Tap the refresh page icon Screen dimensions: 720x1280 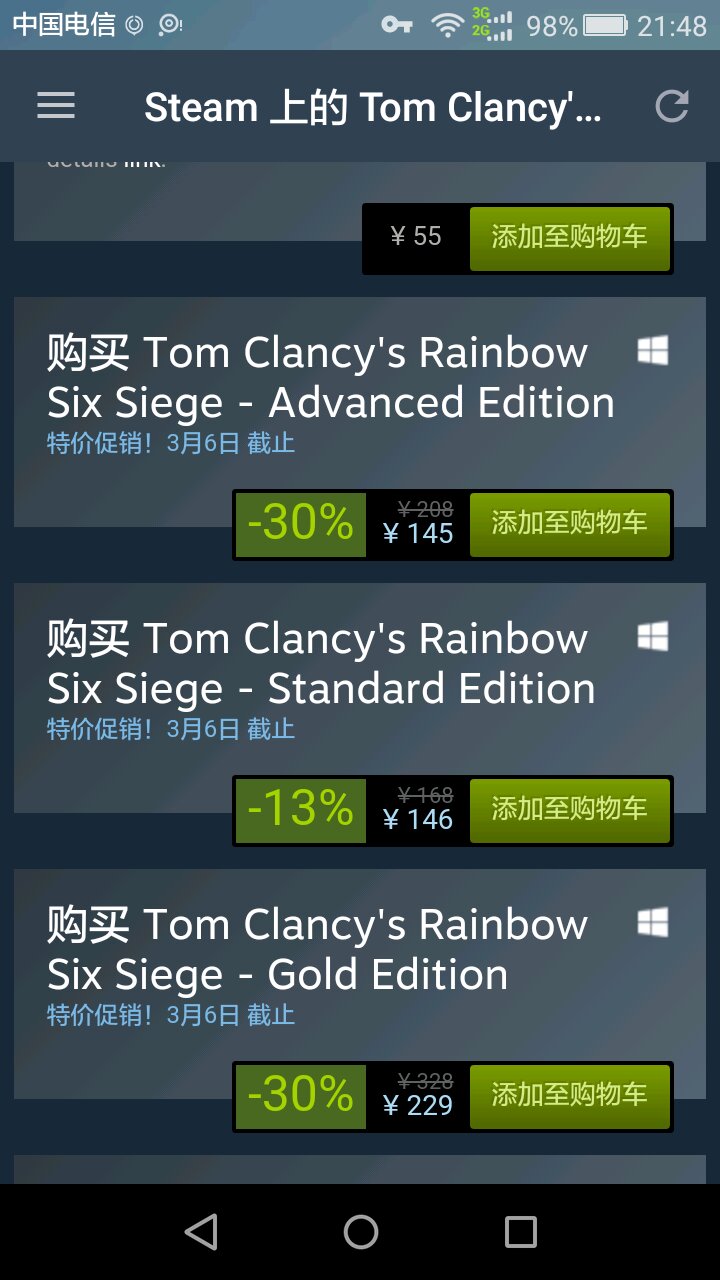click(672, 106)
